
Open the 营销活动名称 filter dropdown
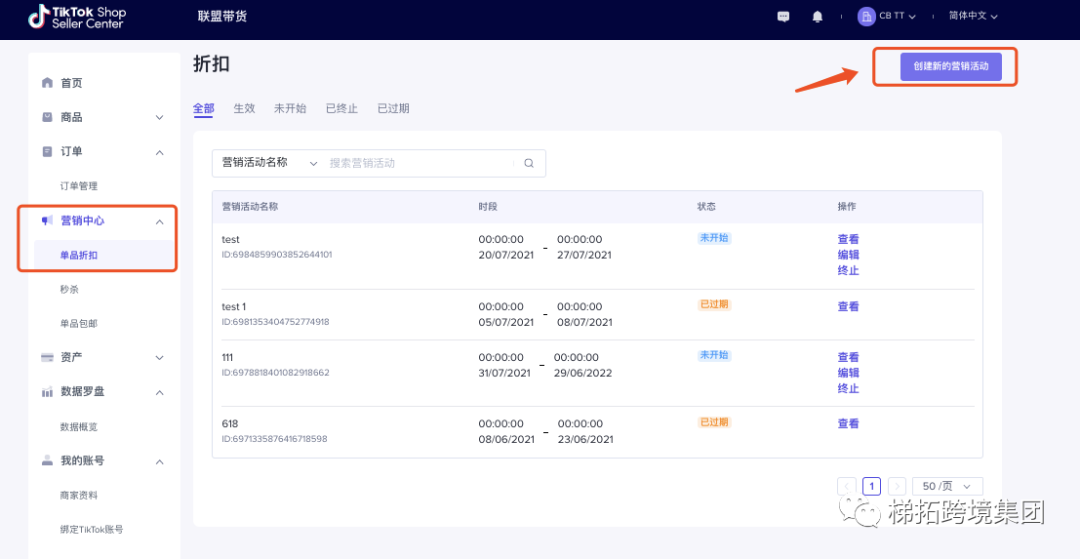tap(268, 163)
